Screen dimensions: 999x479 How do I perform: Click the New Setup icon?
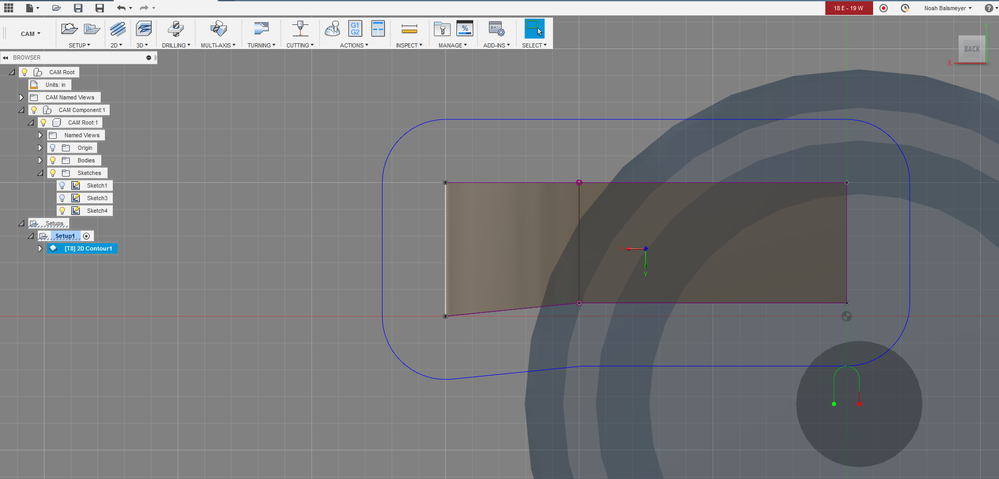(69, 29)
